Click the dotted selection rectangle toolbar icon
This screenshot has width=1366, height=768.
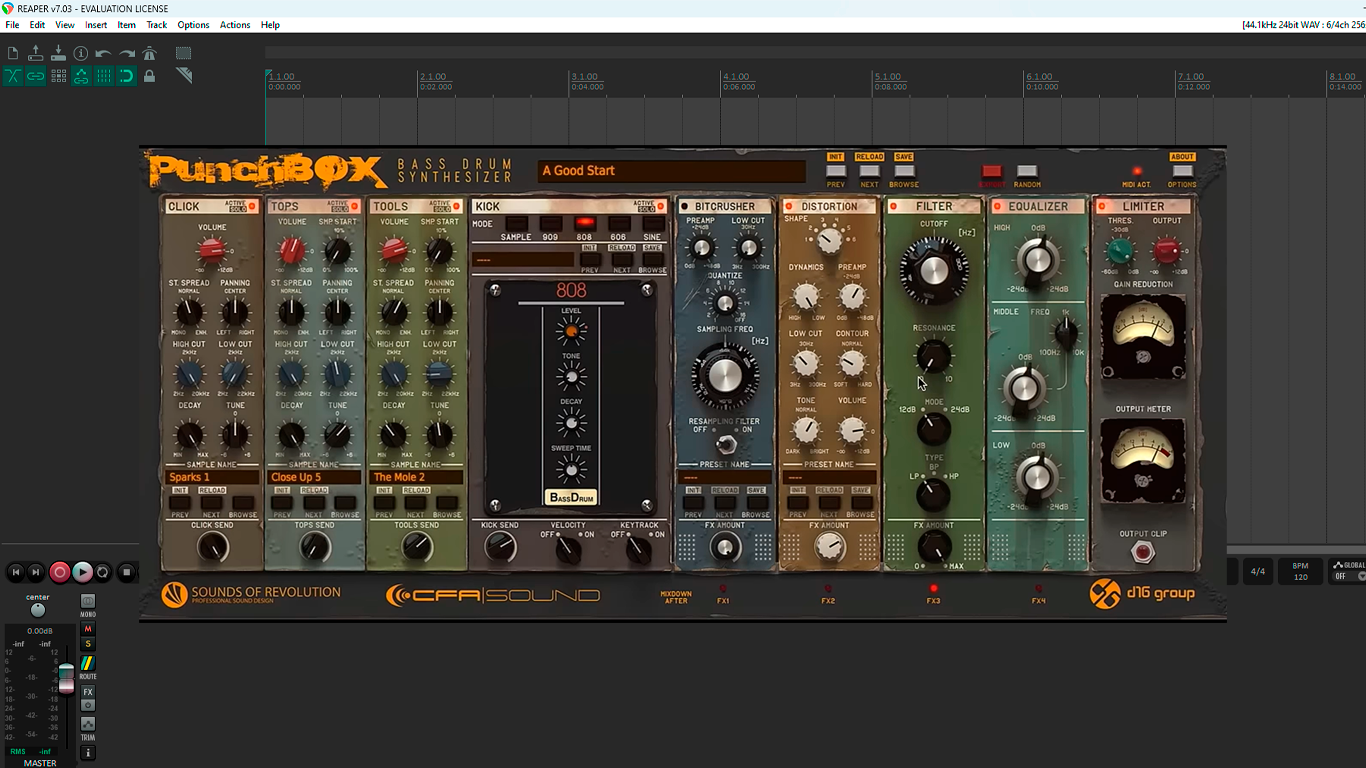[184, 53]
